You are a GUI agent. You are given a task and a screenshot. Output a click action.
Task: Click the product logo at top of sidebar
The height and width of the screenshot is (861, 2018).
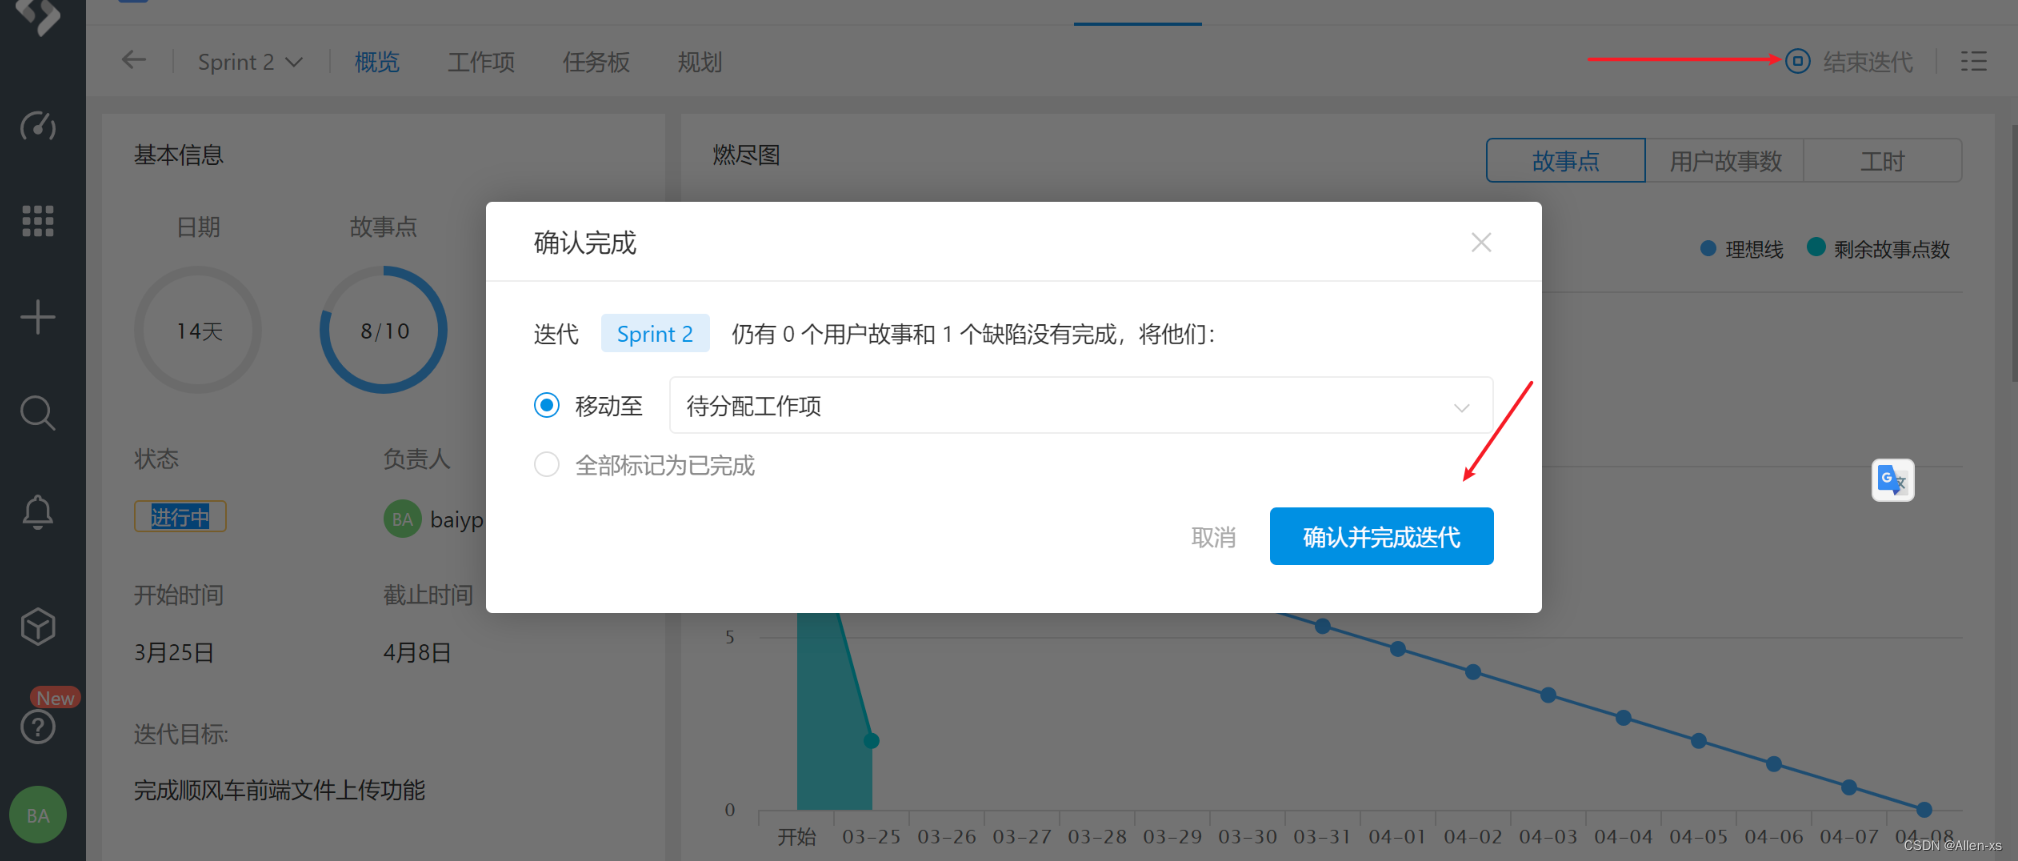point(38,15)
